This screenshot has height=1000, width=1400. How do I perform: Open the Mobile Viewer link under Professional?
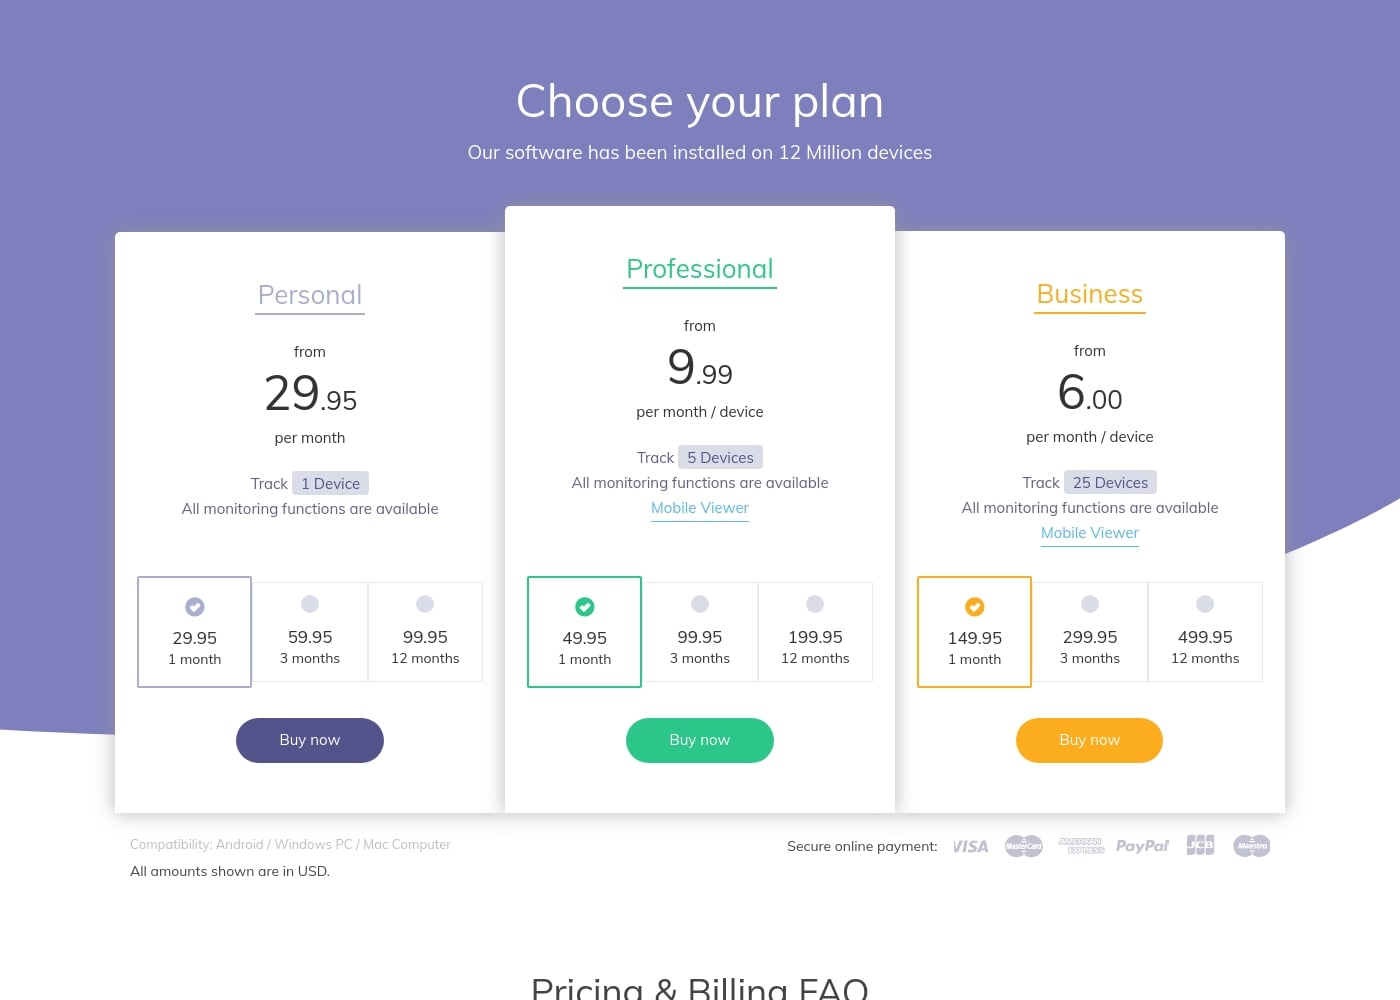coord(700,508)
